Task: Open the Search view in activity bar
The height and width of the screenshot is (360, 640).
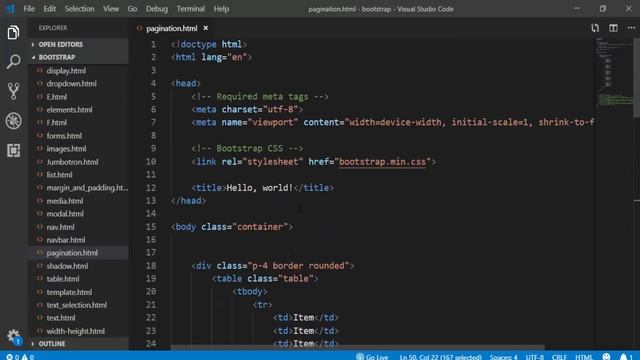Action: point(13,62)
